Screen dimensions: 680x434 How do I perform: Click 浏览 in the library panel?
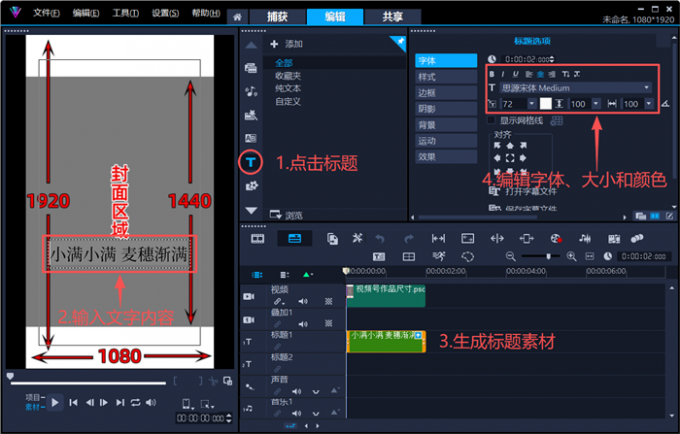tap(286, 215)
